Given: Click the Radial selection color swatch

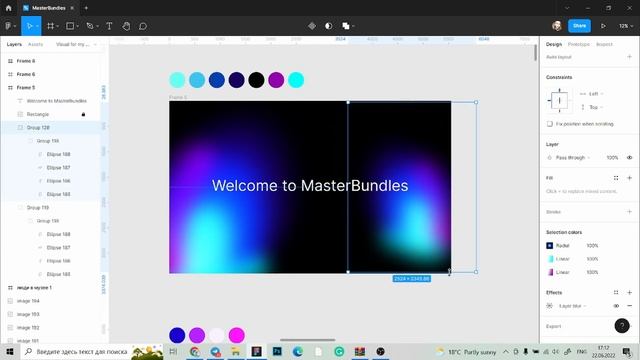Looking at the screenshot, I should [x=549, y=246].
